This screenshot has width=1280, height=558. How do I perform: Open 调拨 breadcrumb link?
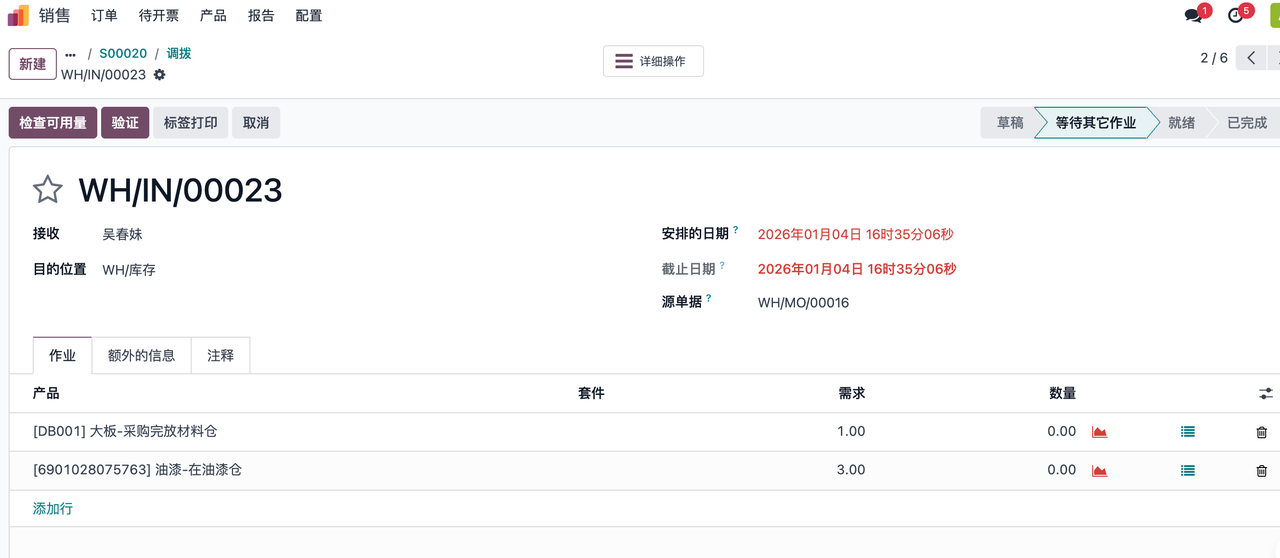pyautogui.click(x=179, y=54)
